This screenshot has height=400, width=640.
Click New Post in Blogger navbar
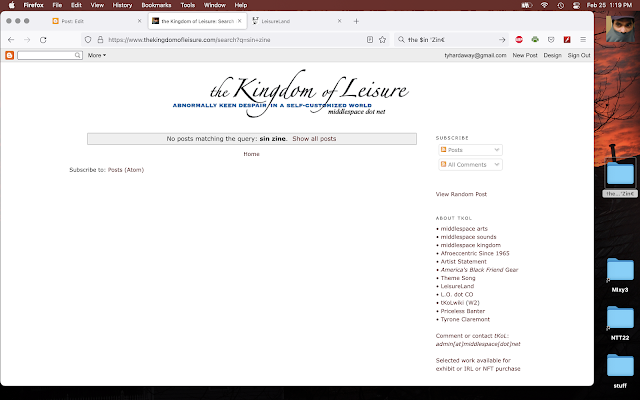pos(525,55)
